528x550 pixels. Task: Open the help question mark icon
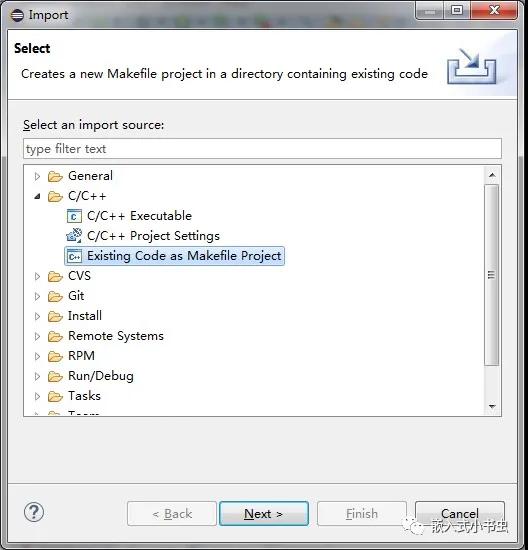pyautogui.click(x=34, y=512)
